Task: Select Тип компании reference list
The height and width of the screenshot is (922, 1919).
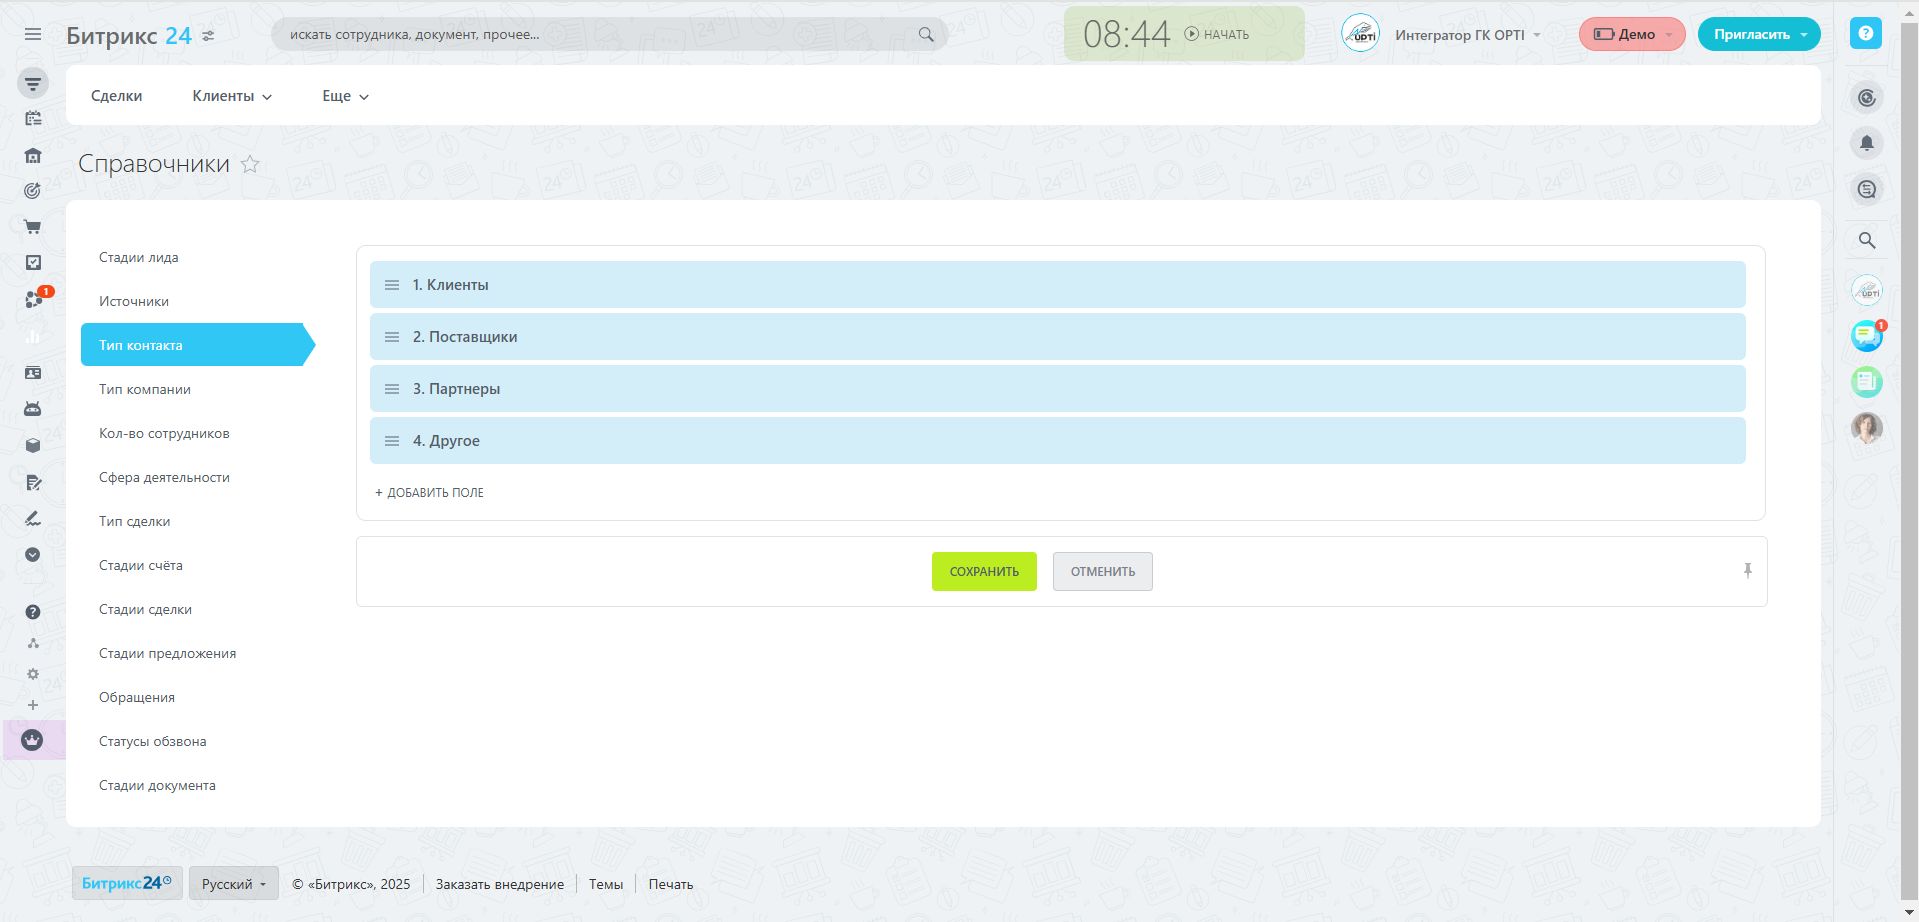Action: tap(145, 390)
